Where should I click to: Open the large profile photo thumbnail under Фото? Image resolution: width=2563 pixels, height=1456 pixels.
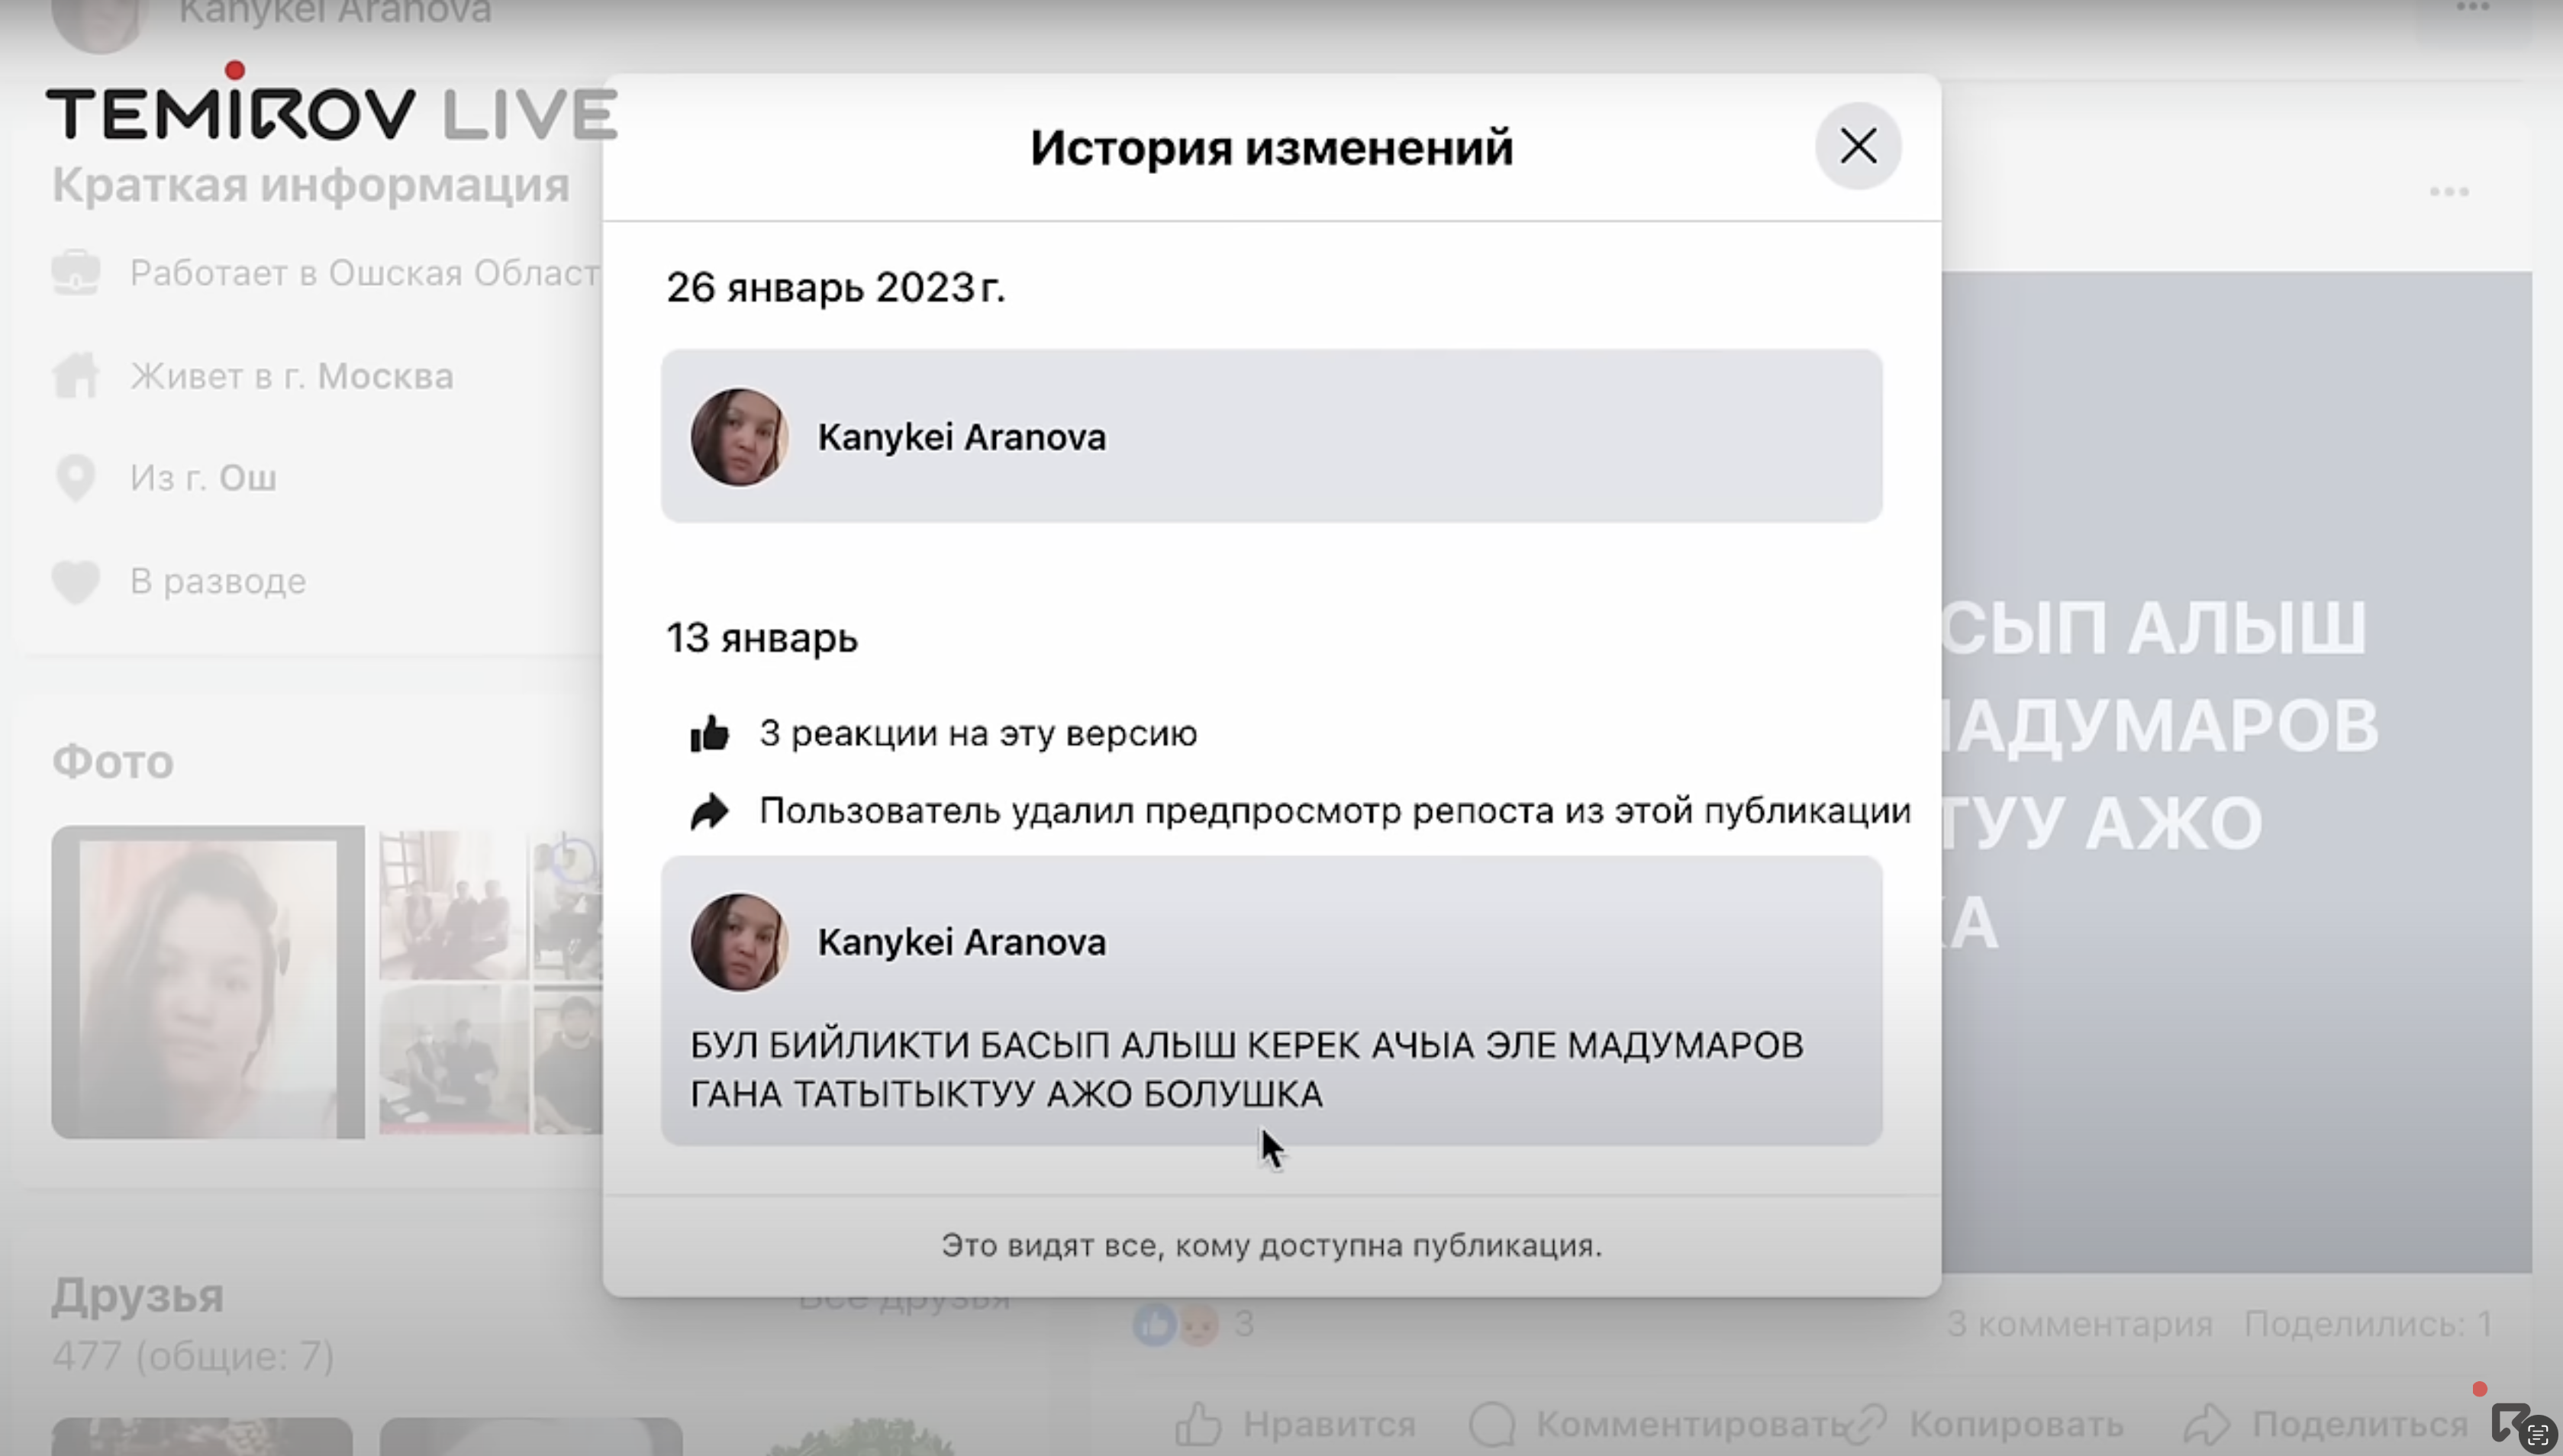click(208, 982)
